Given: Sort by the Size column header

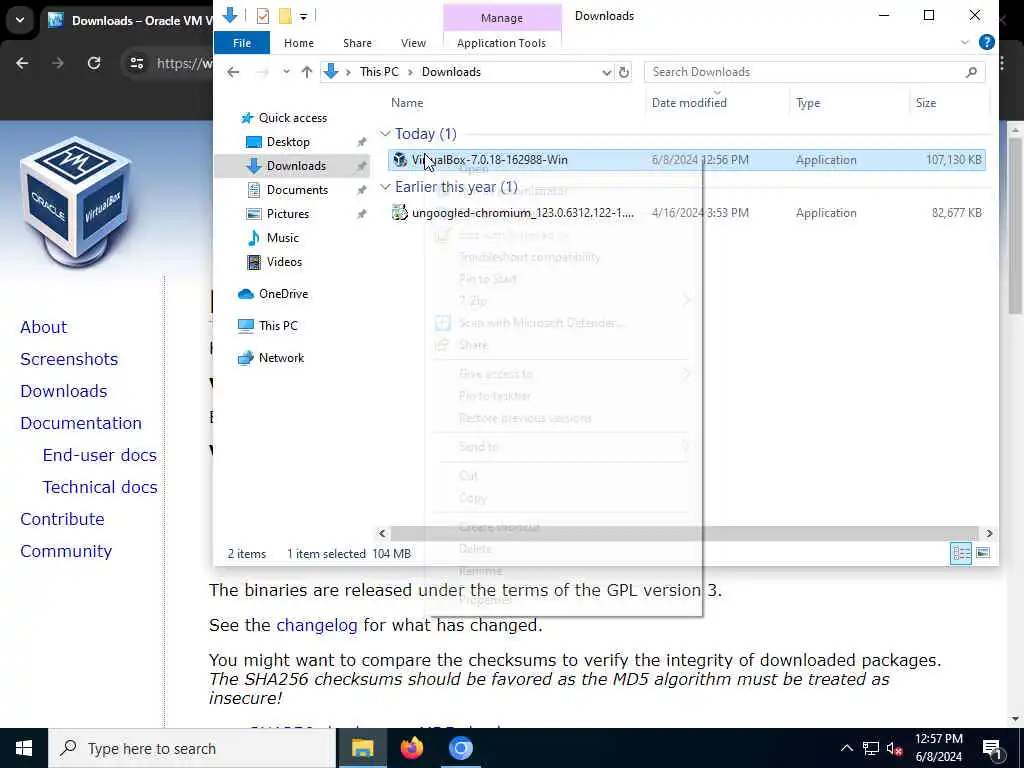Looking at the screenshot, I should 925,103.
